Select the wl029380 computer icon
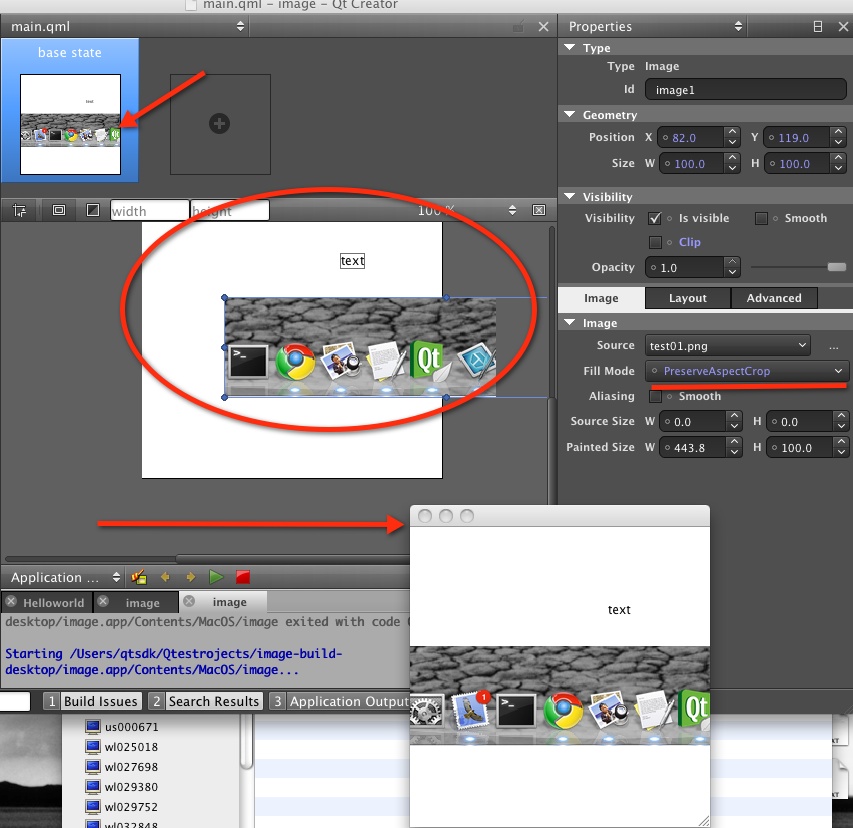 click(93, 787)
